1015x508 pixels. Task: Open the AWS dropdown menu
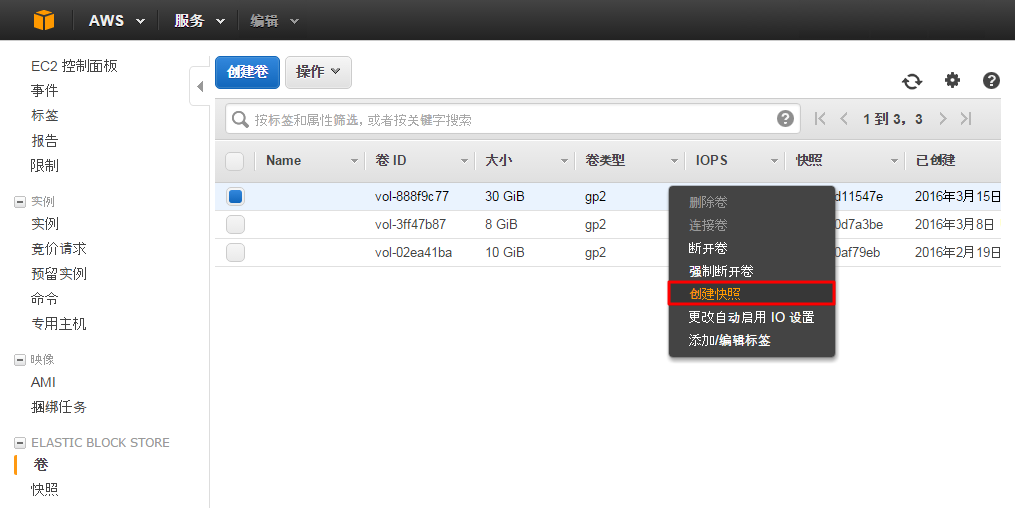tap(117, 21)
